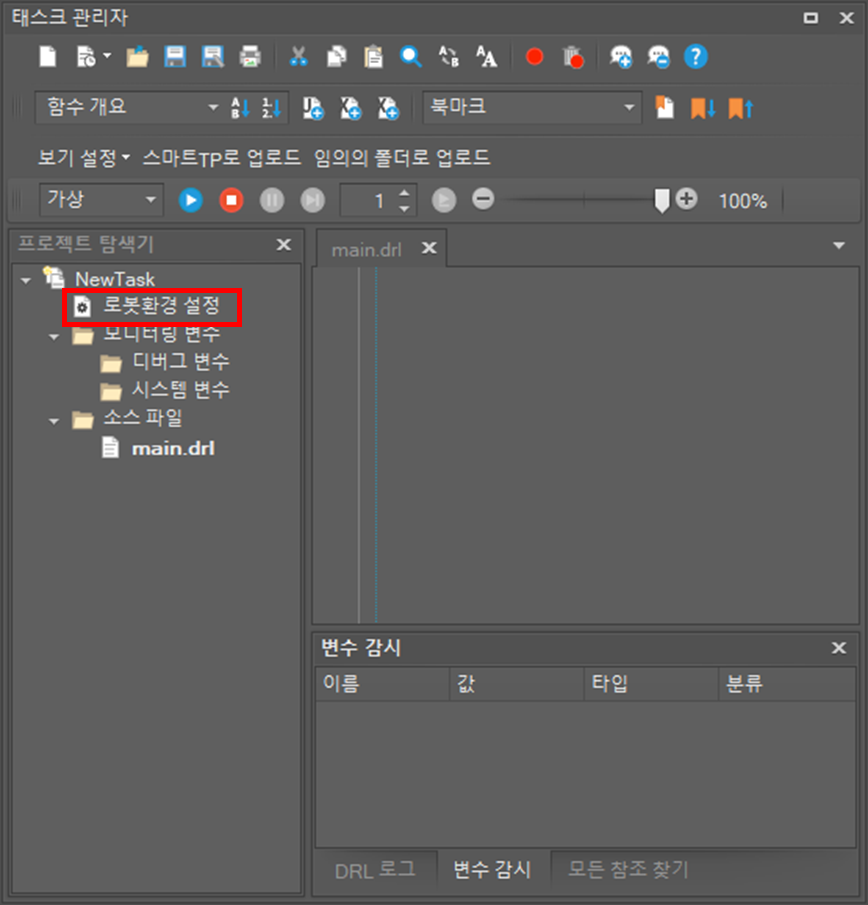Screen dimensions: 868x905
Task: Click the print icon in toolbar
Action: click(249, 57)
